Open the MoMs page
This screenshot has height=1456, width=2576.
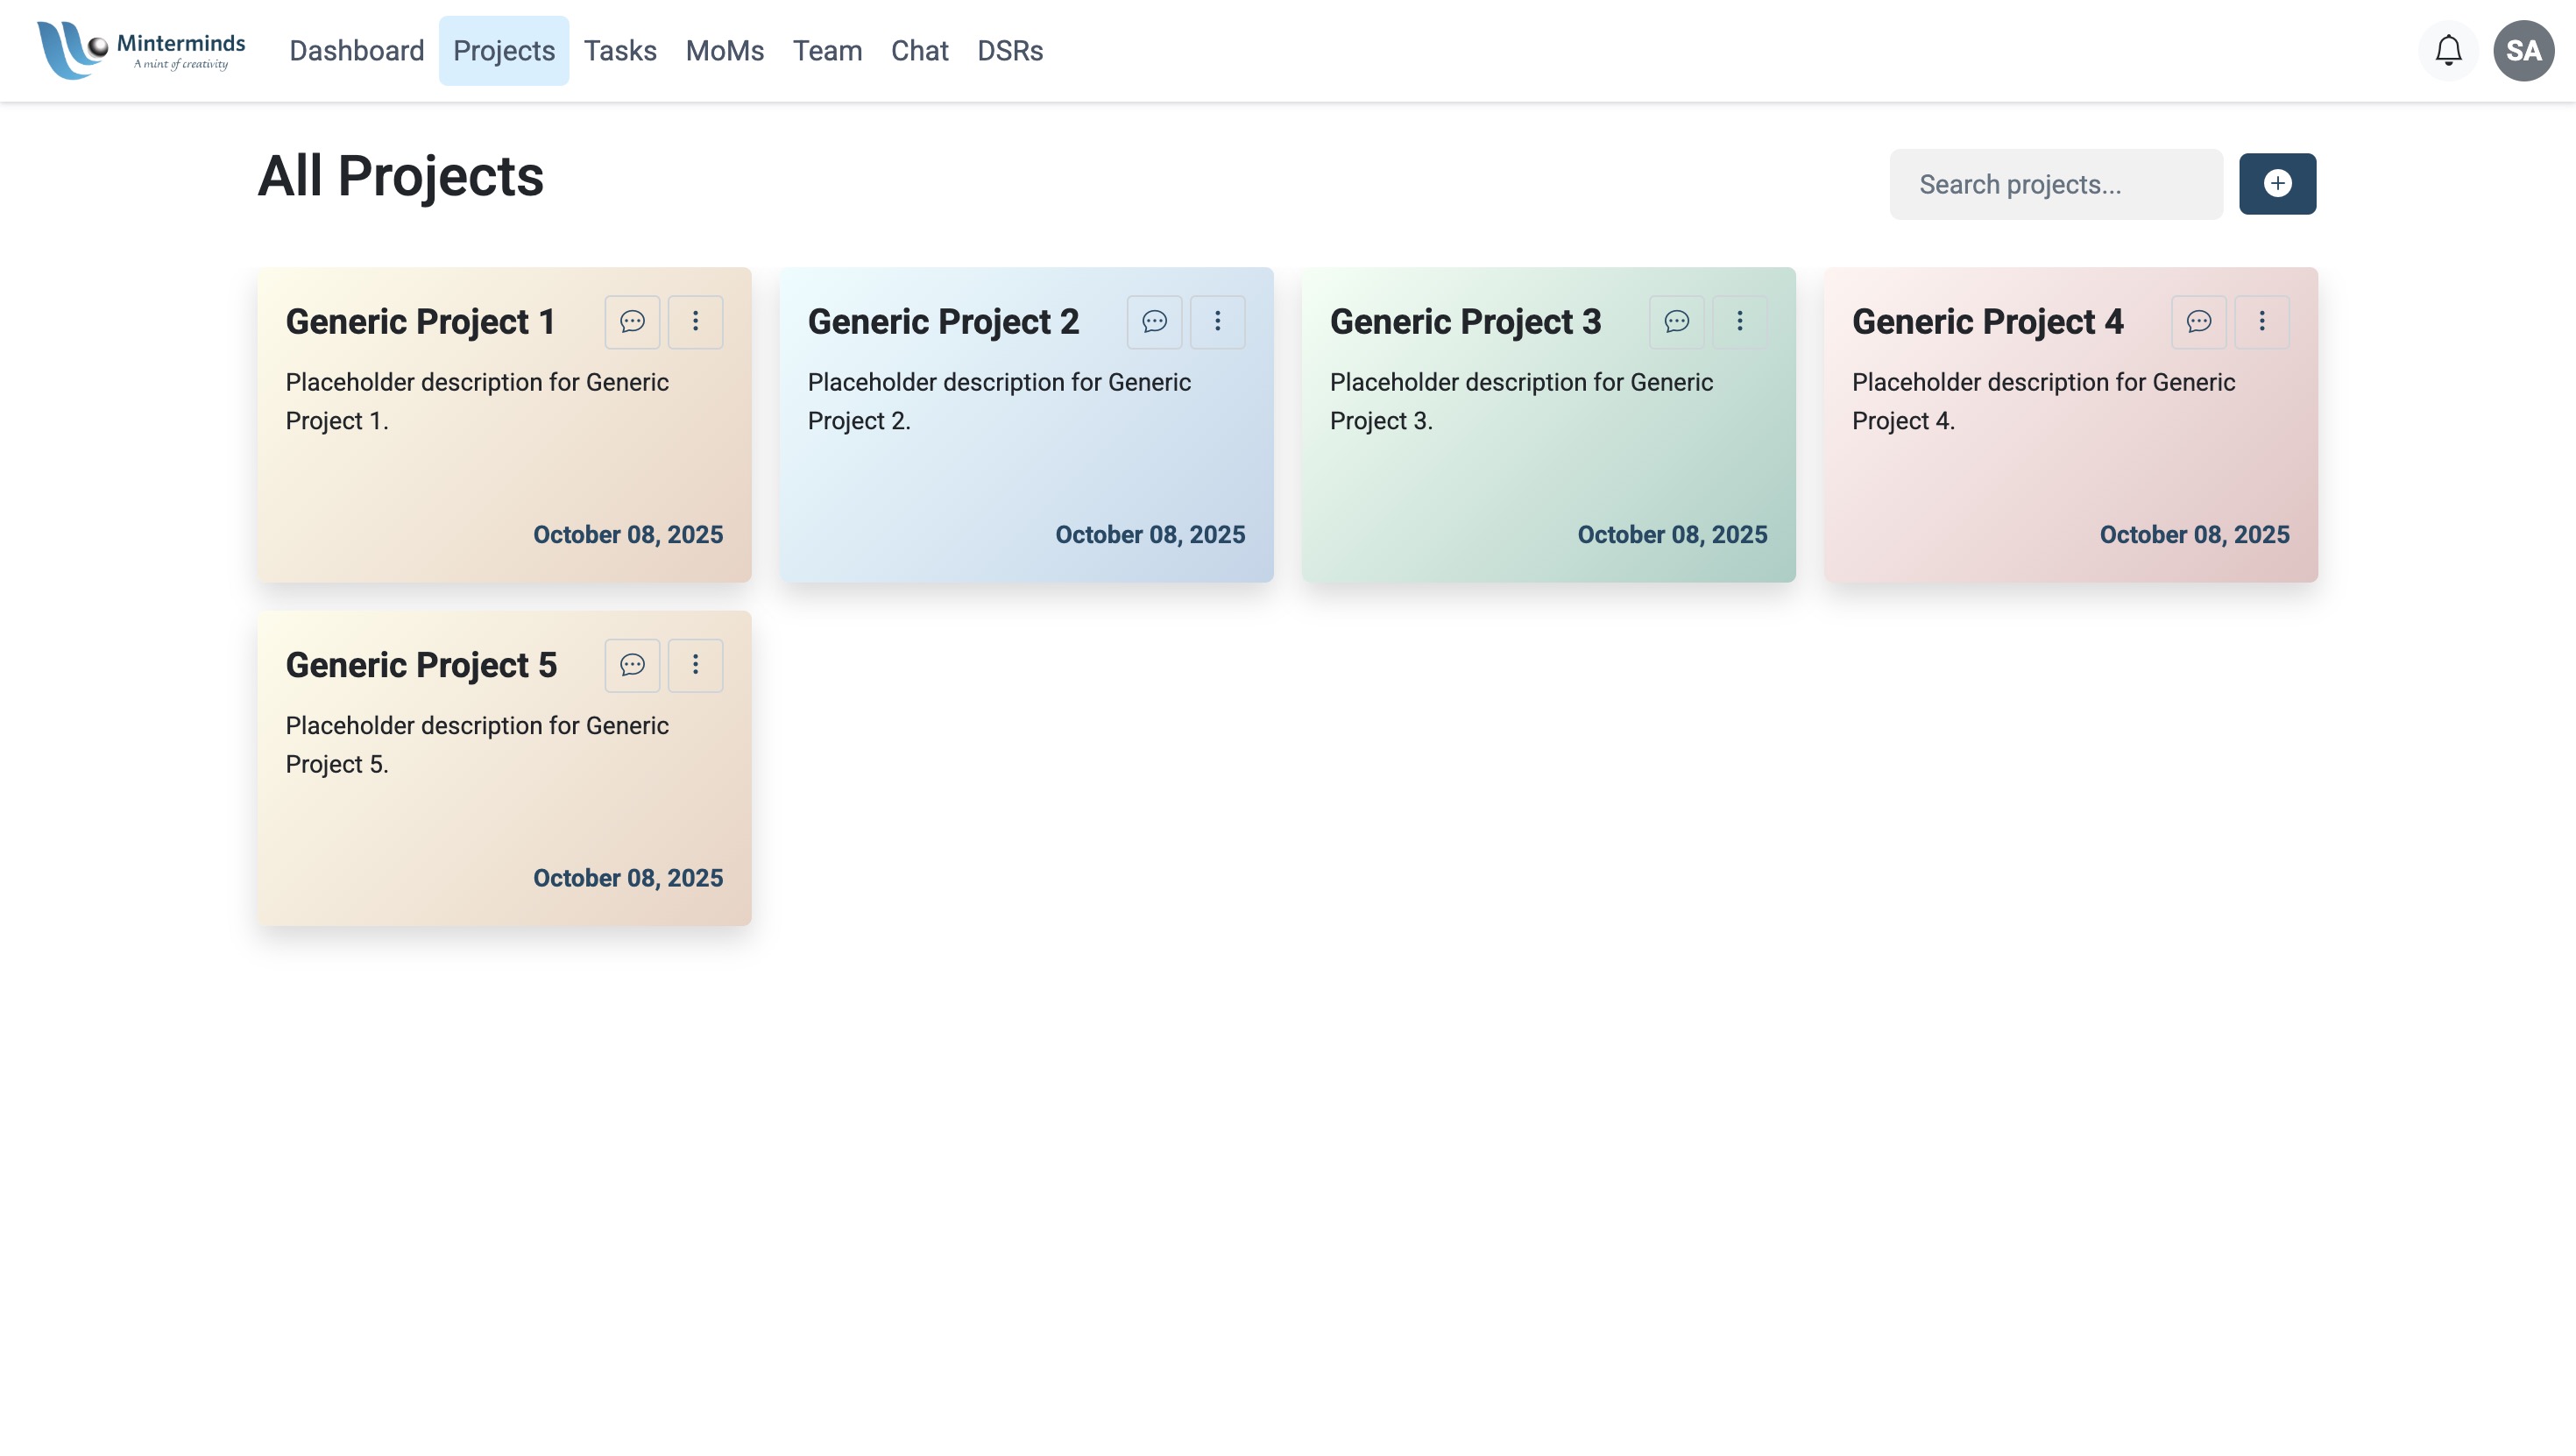coord(724,51)
